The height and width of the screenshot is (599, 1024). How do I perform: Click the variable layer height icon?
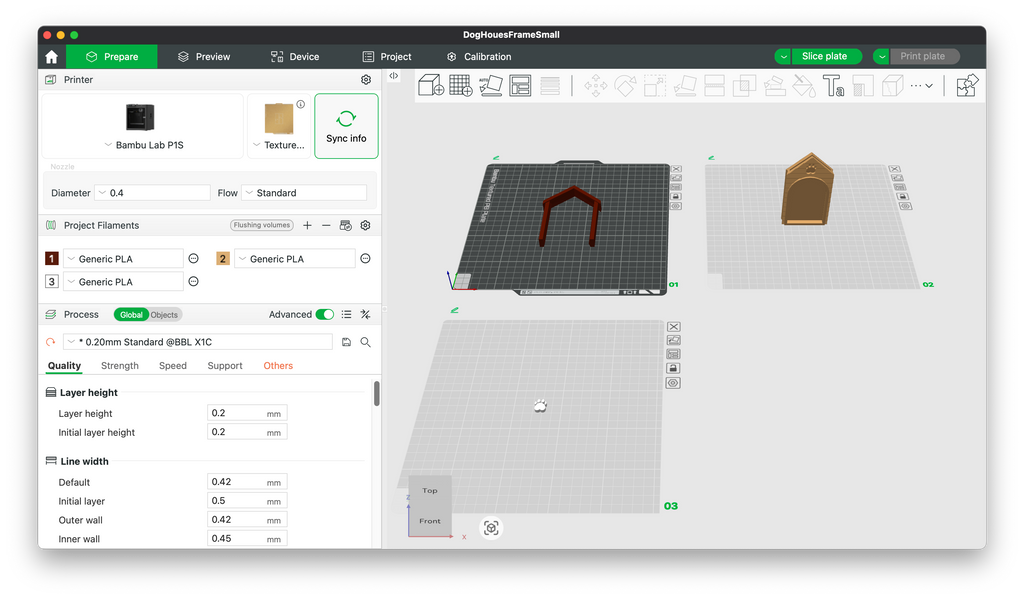pos(550,86)
